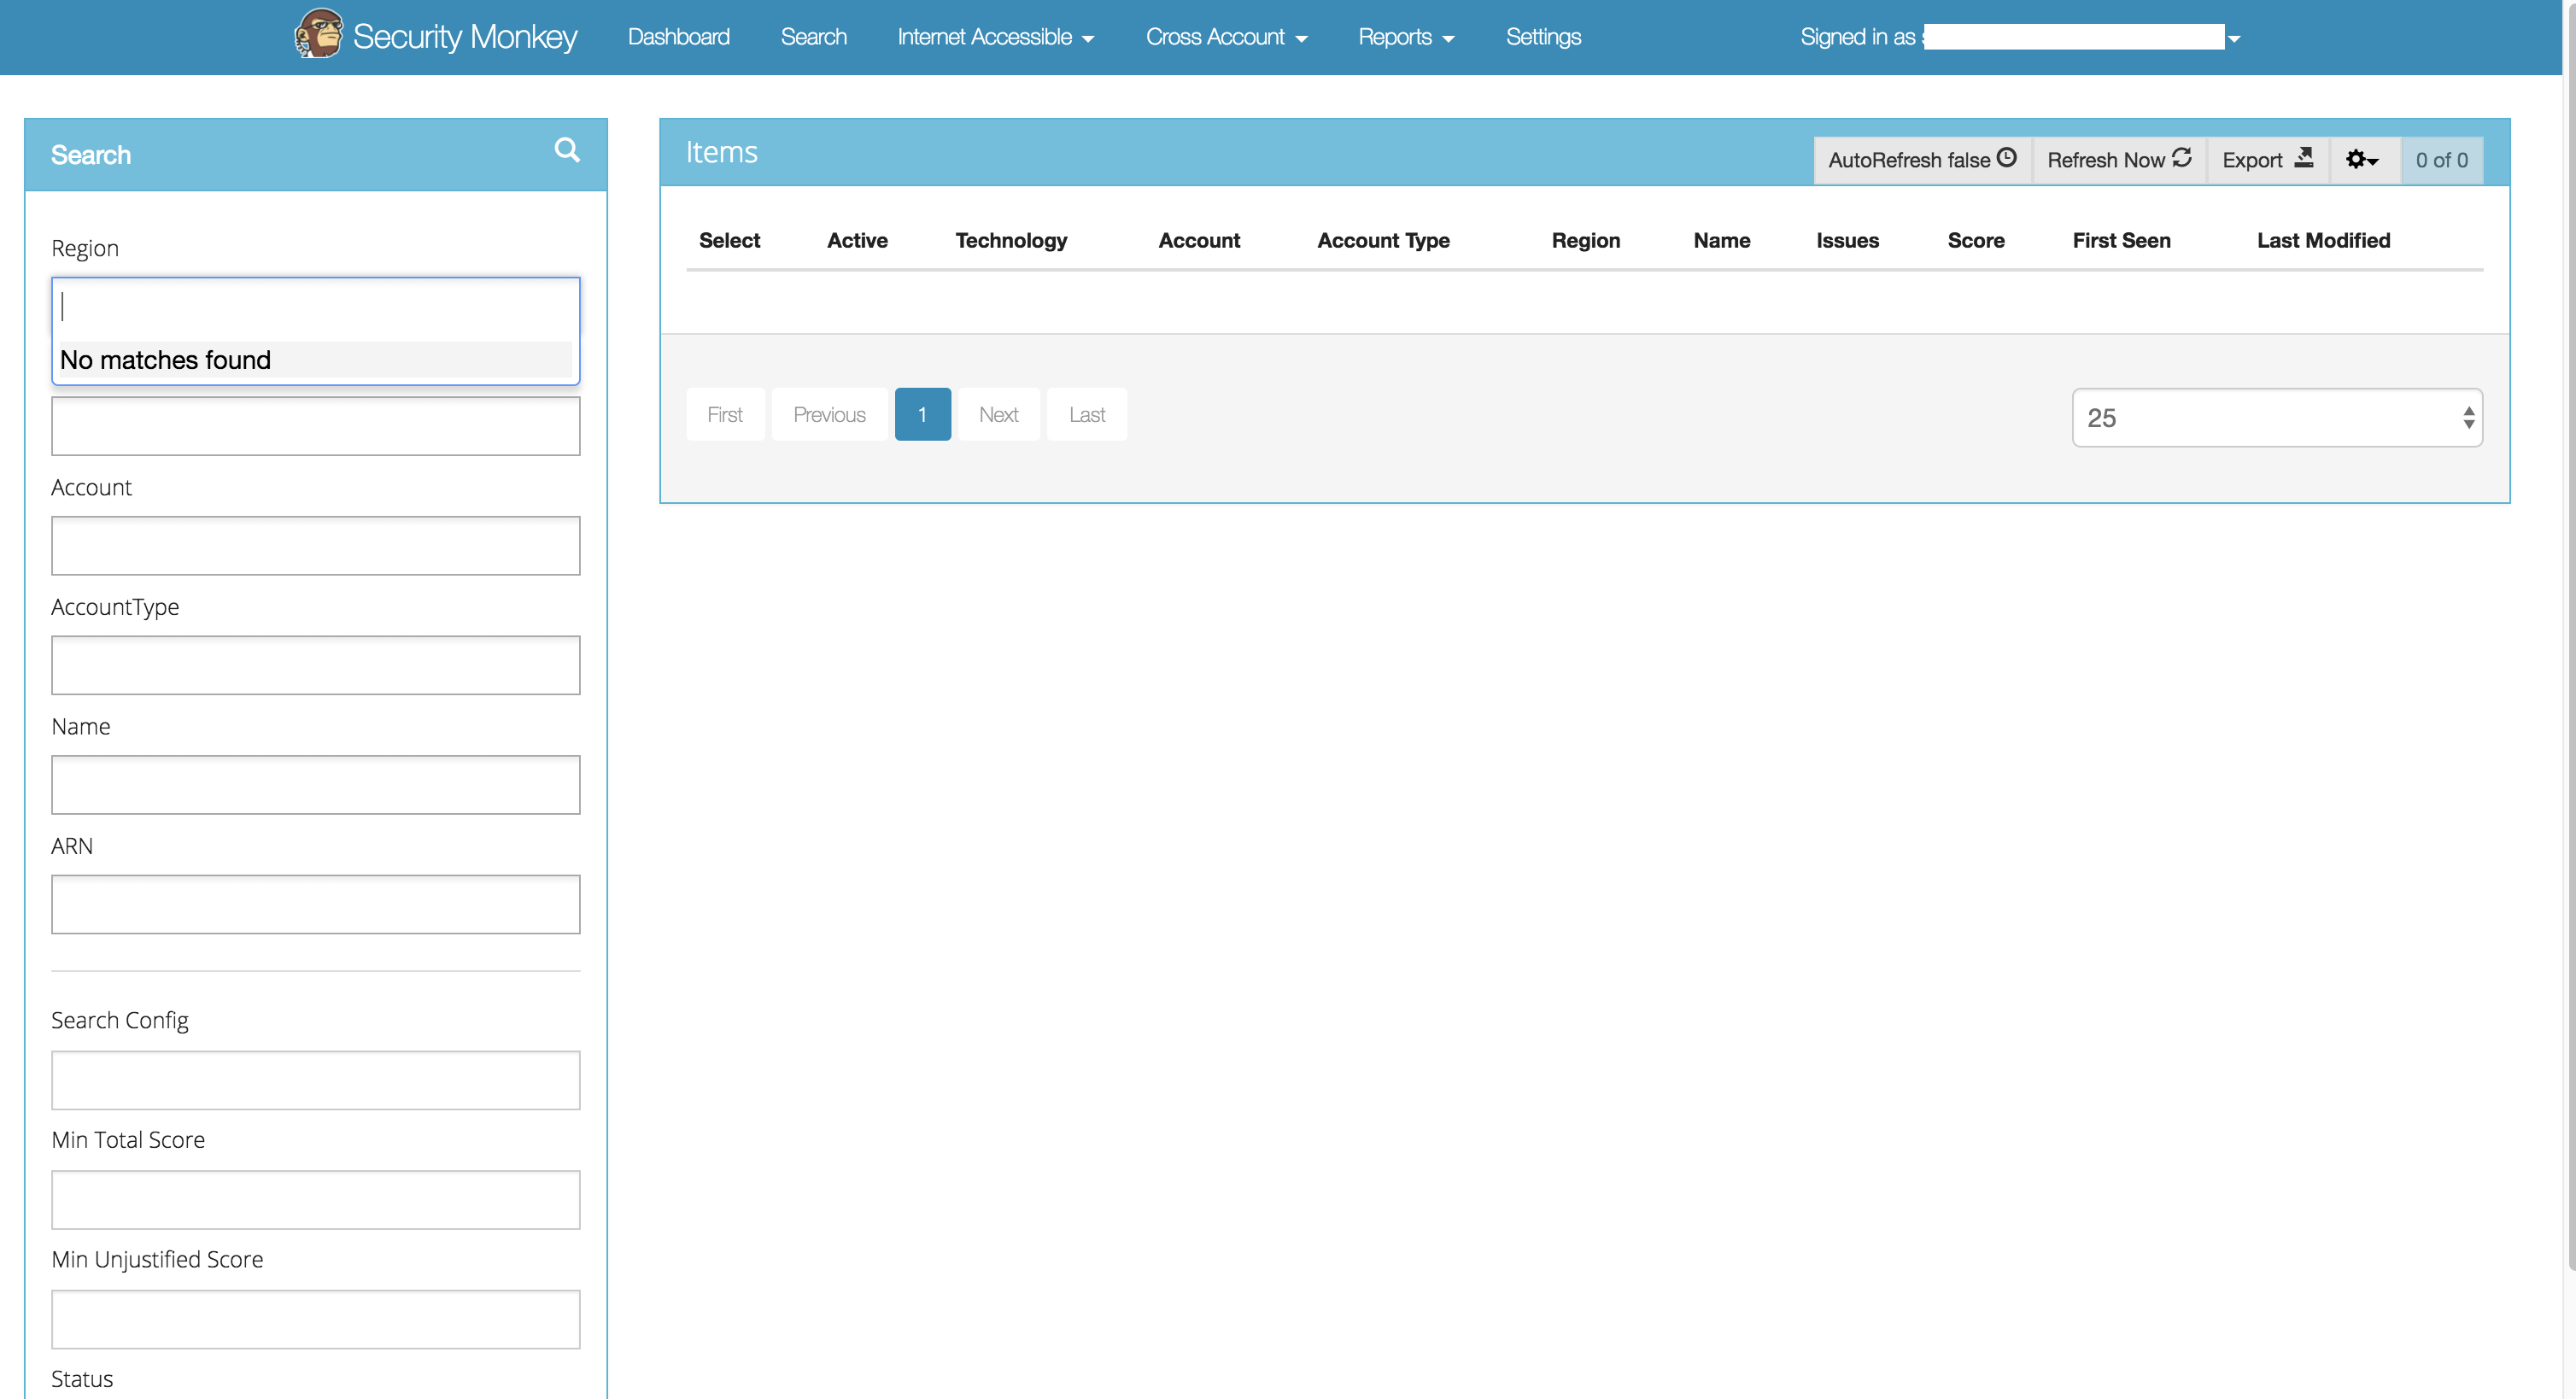Expand the Internet Accessible dropdown

995,36
